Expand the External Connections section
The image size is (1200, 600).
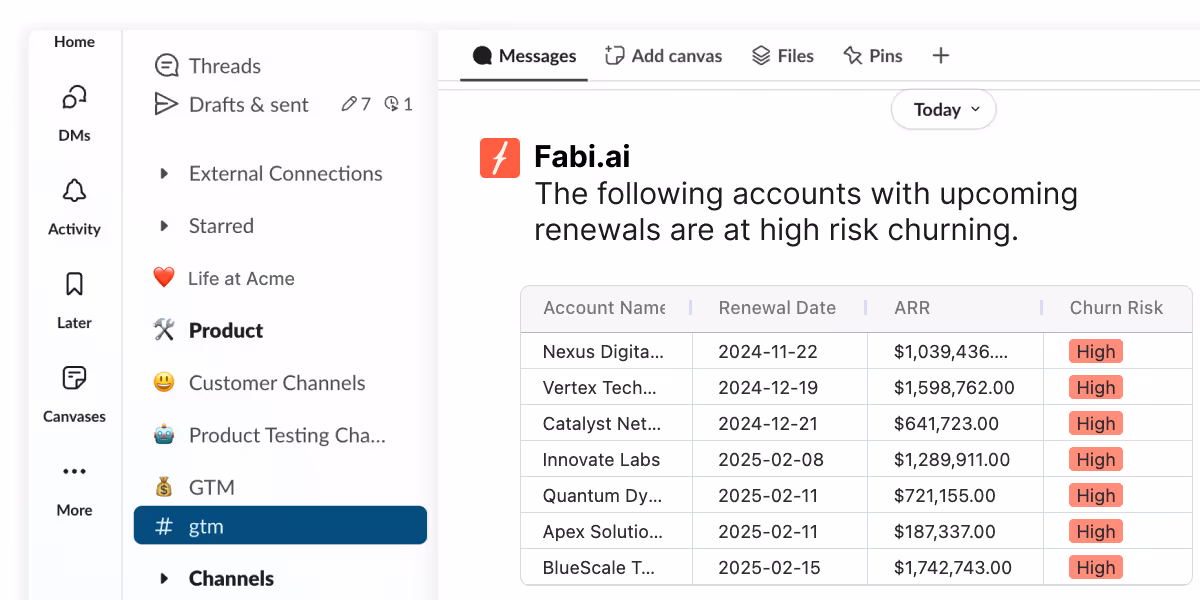click(x=164, y=174)
